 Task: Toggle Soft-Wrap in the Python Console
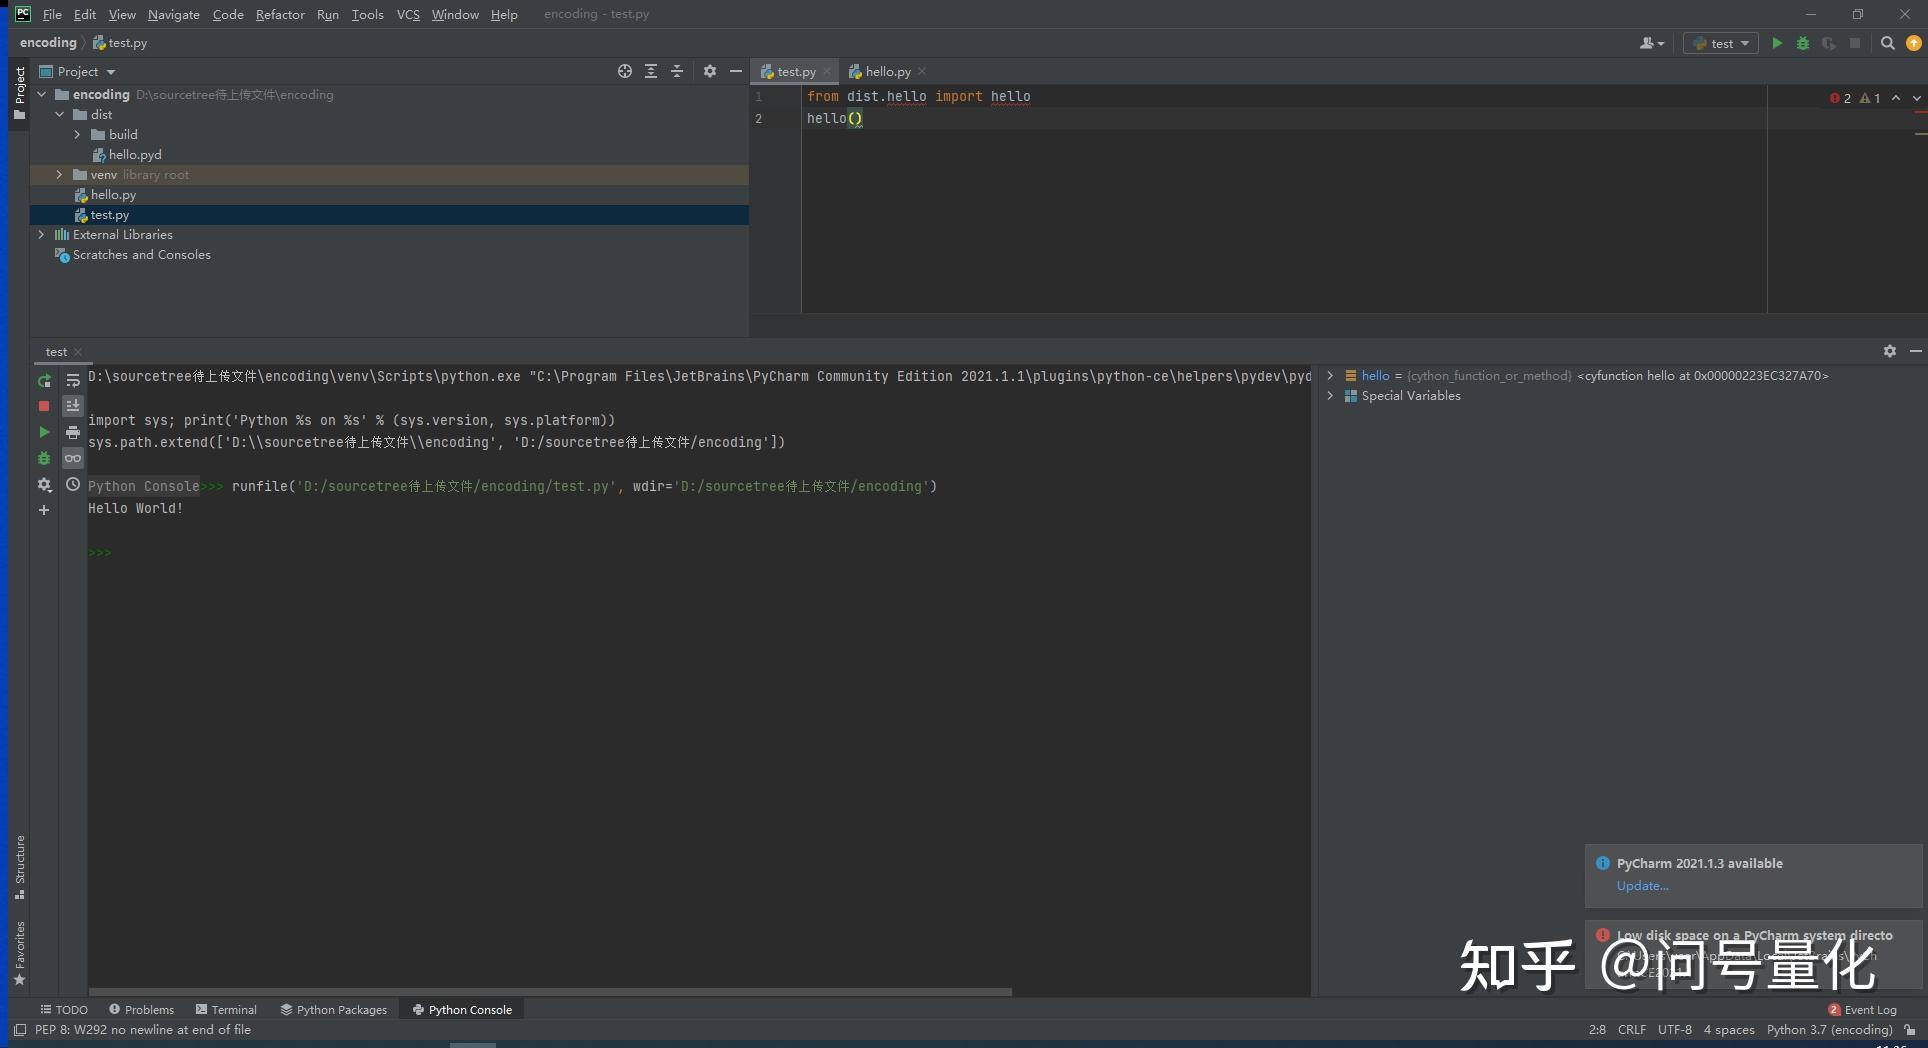[x=73, y=380]
